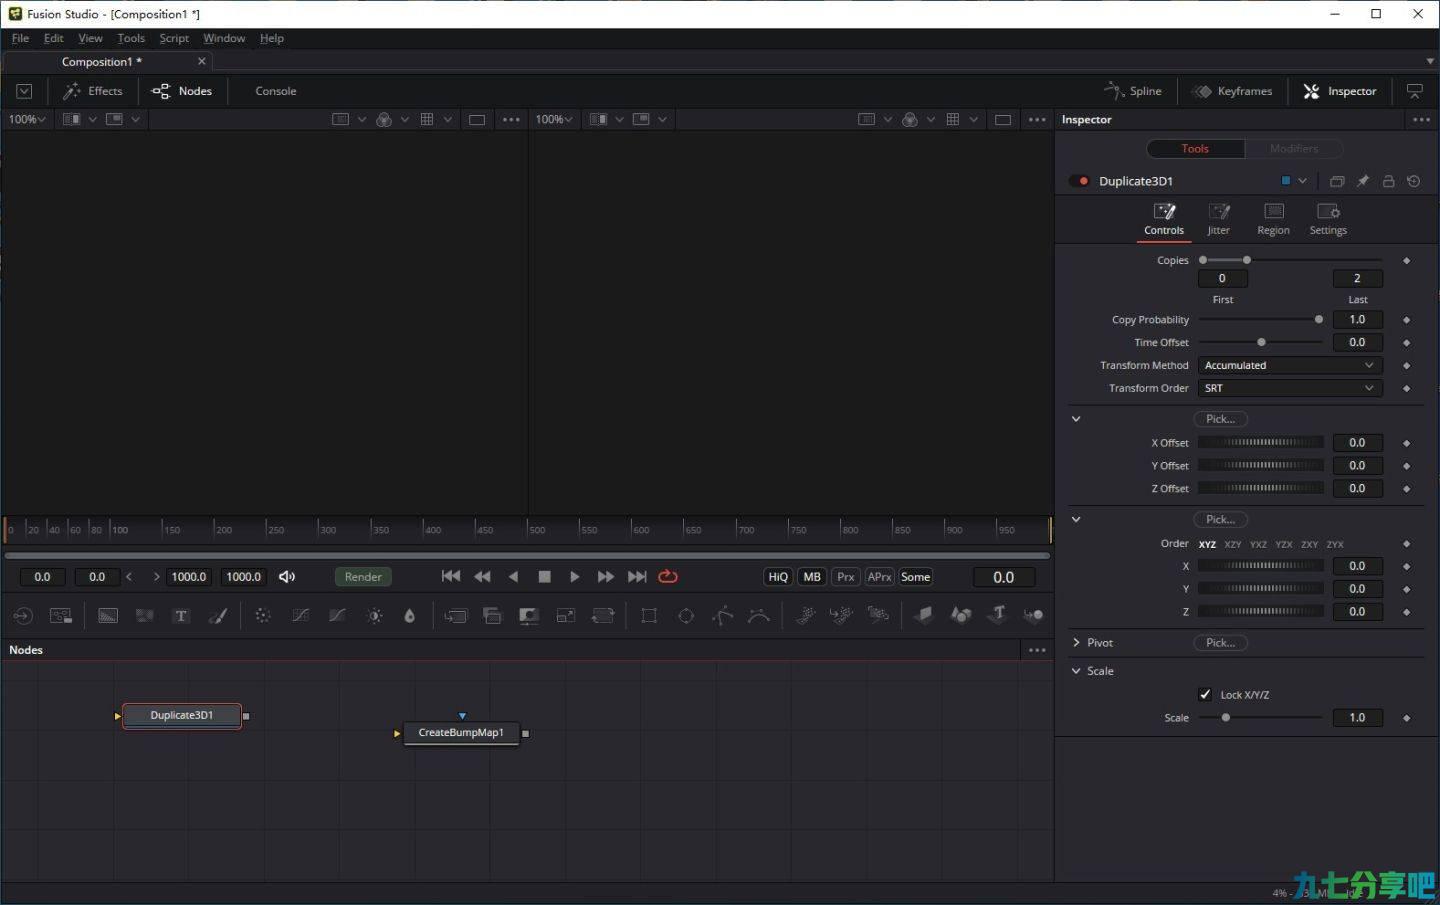This screenshot has height=905, width=1440.
Task: Toggle Duplicate3D1 enabled switch in Inspector
Action: [1079, 181]
